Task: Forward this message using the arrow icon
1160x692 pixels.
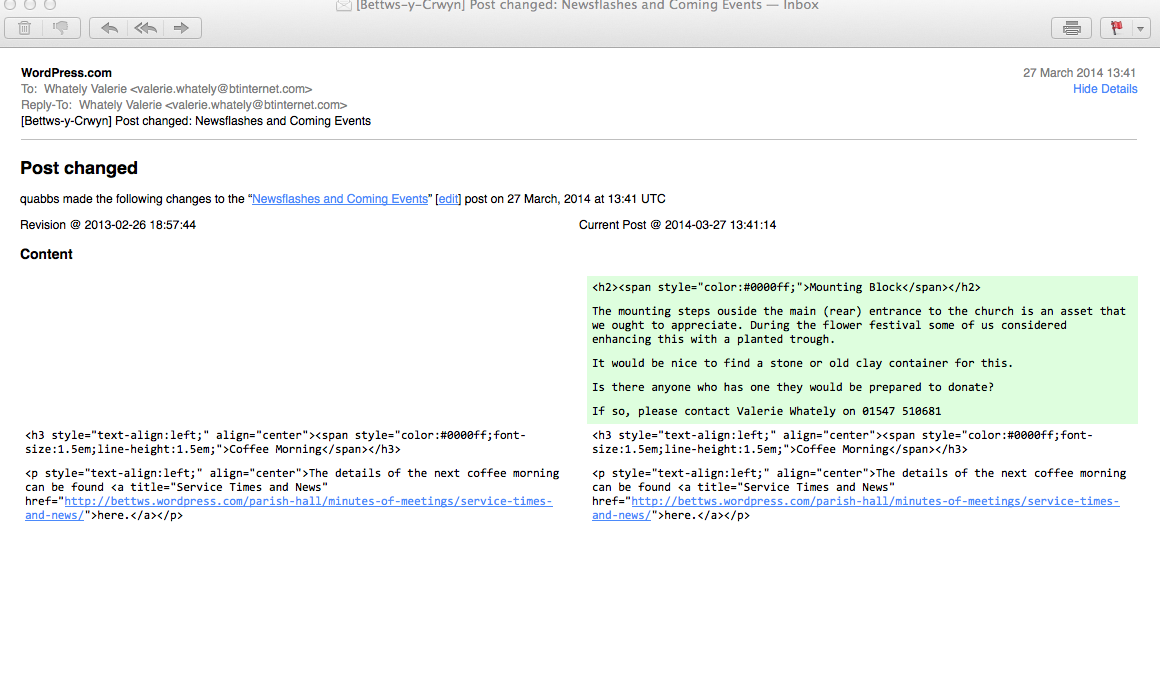Action: click(182, 28)
